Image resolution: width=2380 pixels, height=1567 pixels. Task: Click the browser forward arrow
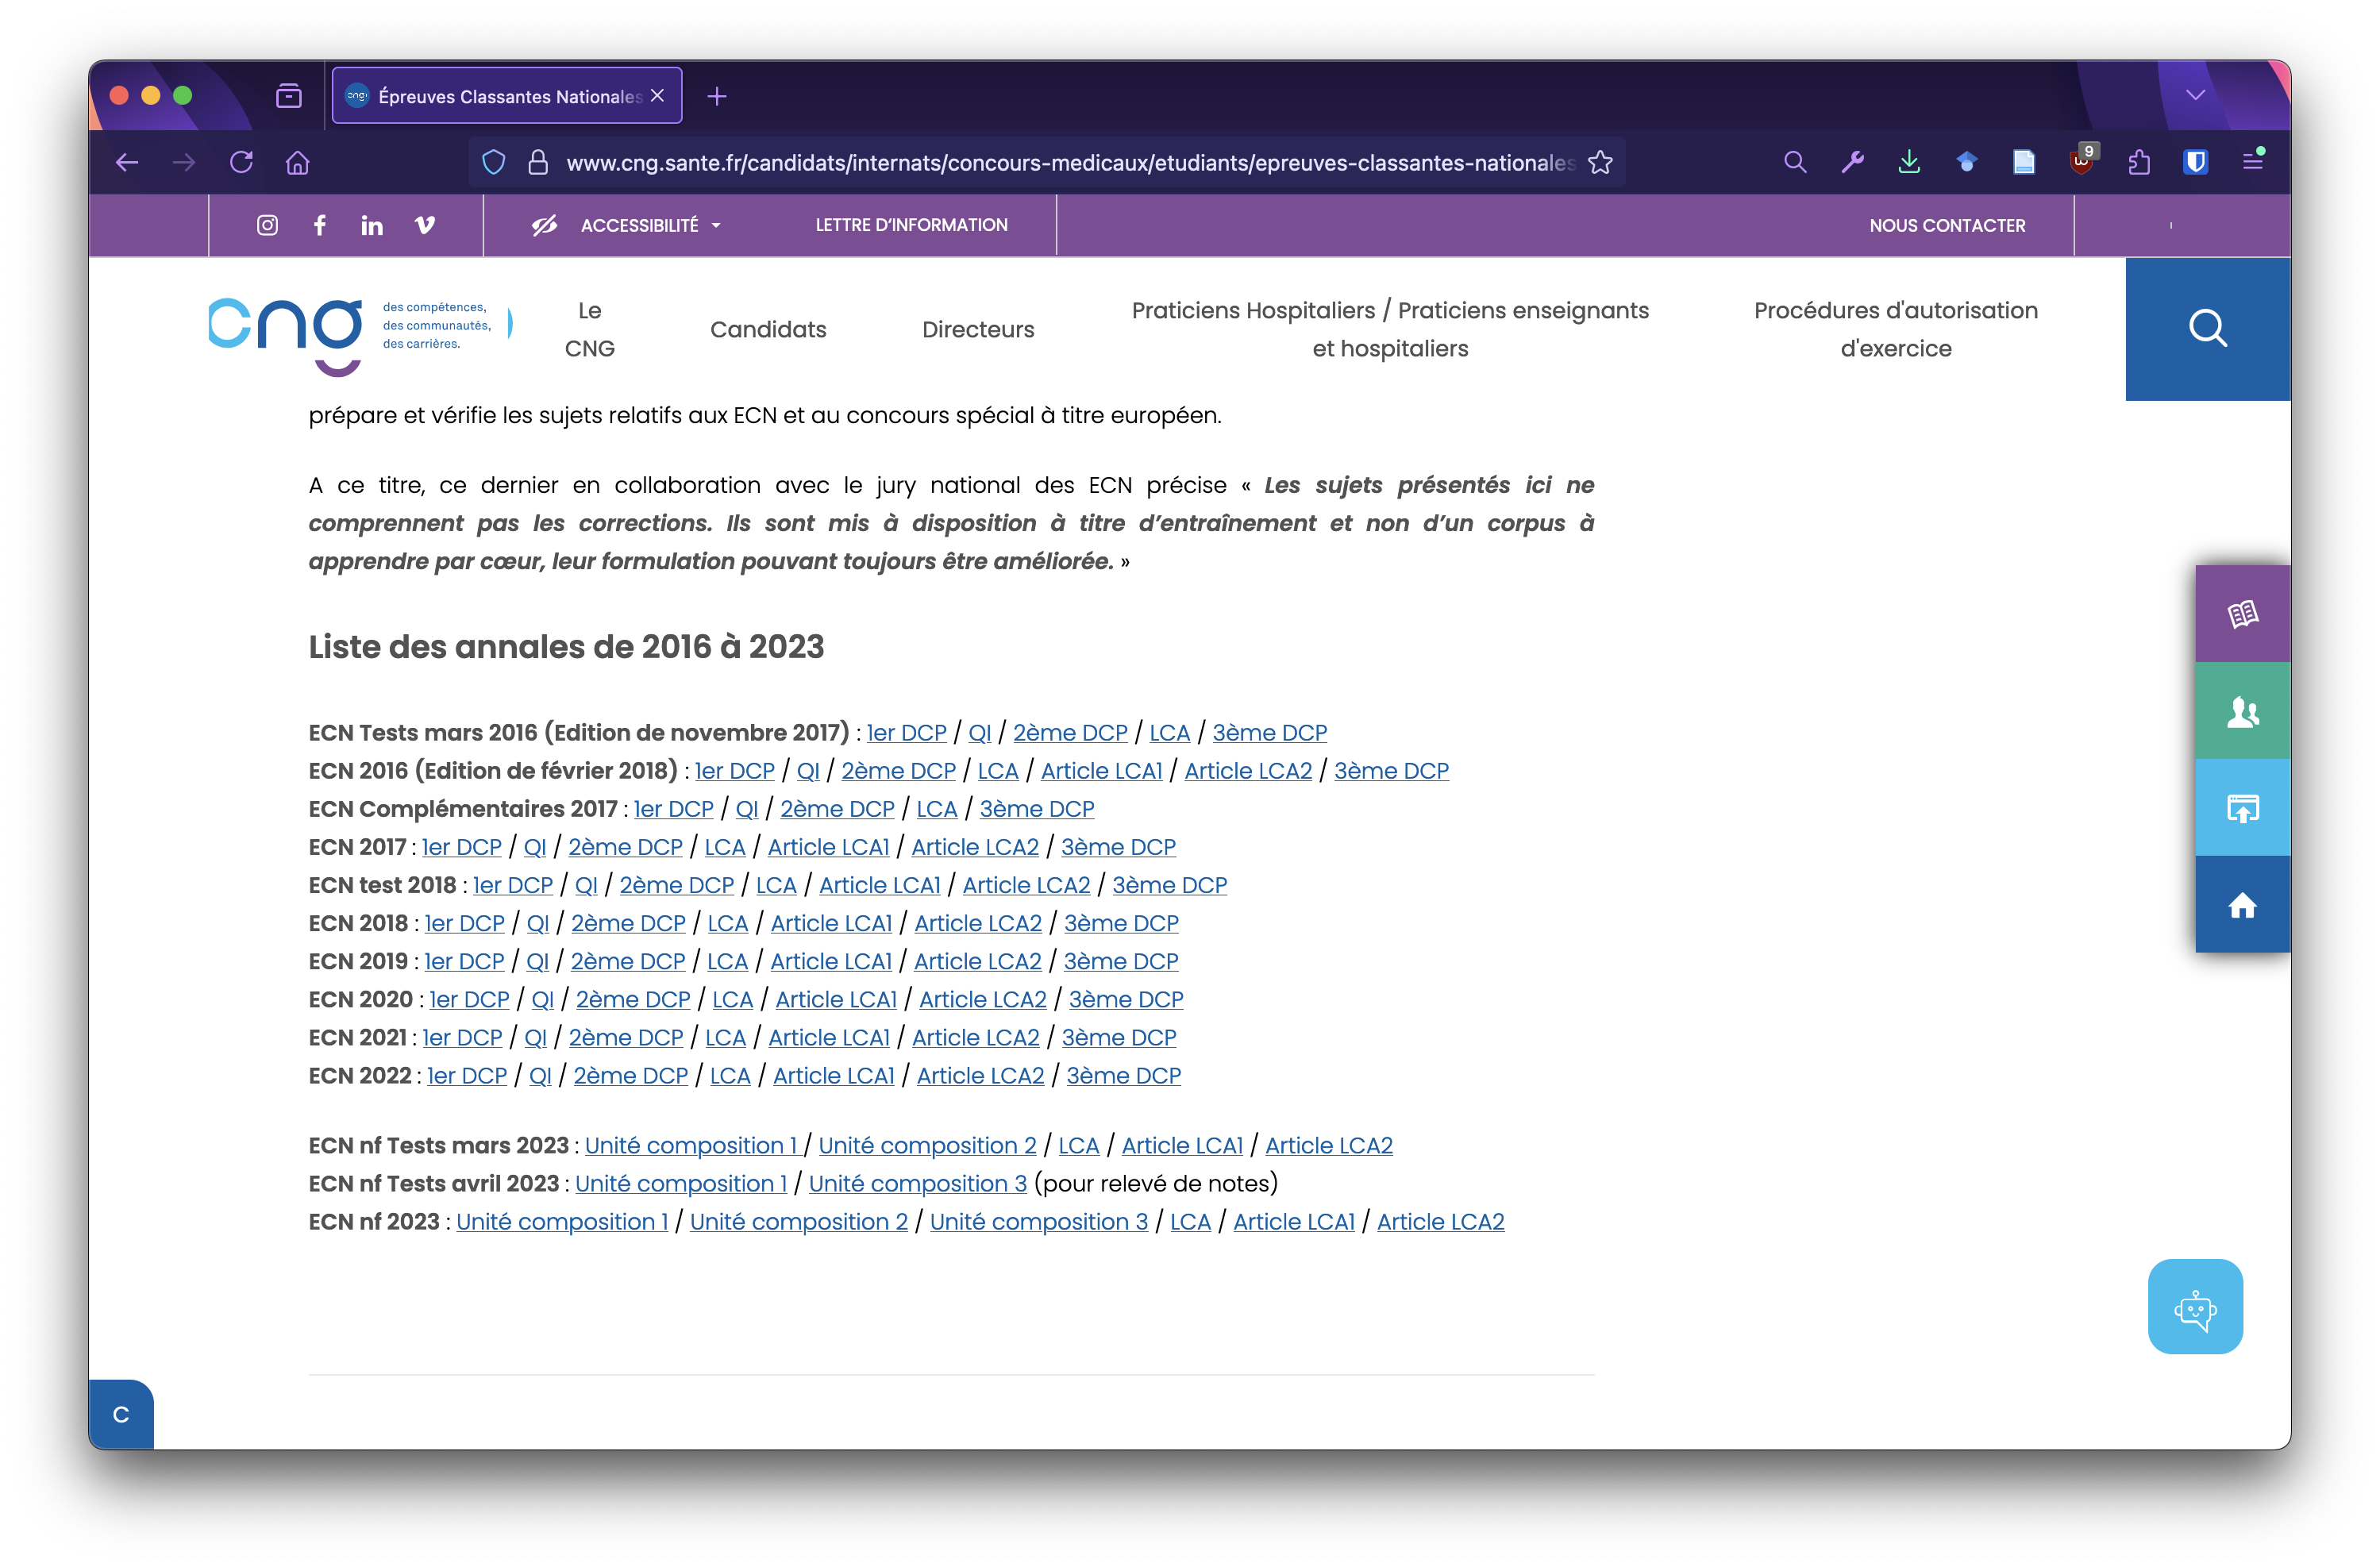pyautogui.click(x=184, y=162)
